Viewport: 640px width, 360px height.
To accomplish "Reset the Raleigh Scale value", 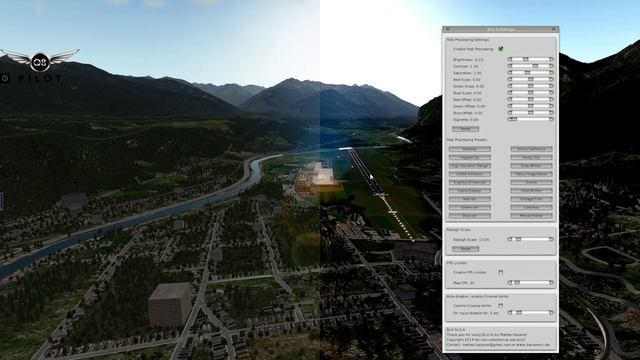I will pos(465,249).
